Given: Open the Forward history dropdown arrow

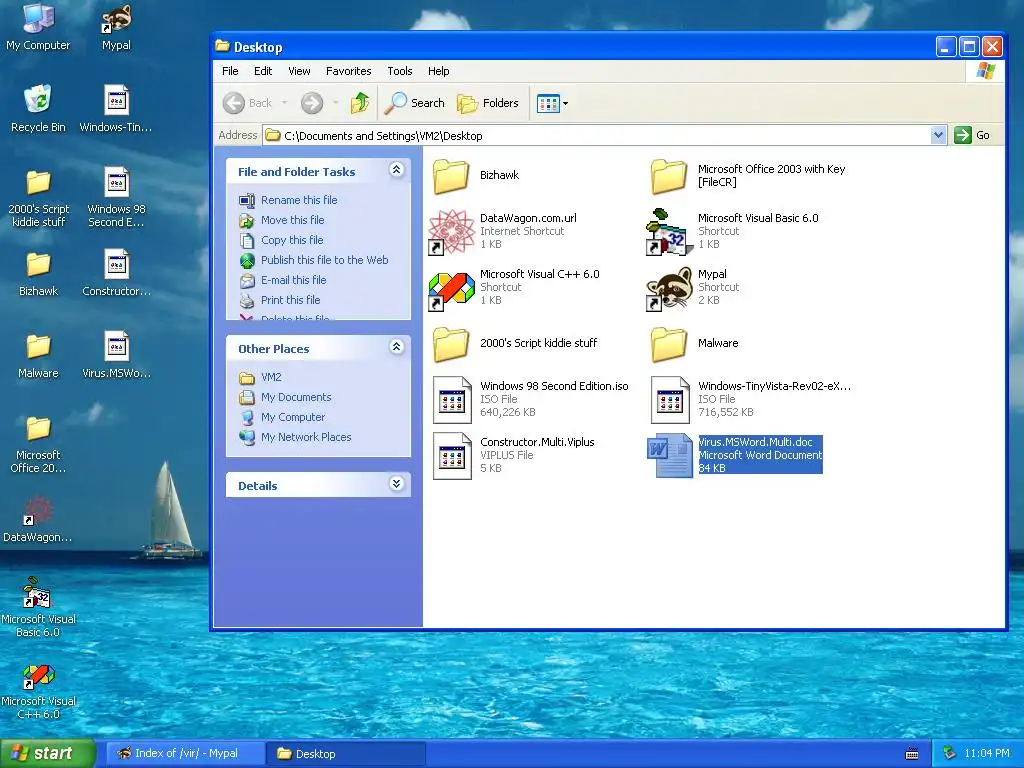Looking at the screenshot, I should point(336,103).
